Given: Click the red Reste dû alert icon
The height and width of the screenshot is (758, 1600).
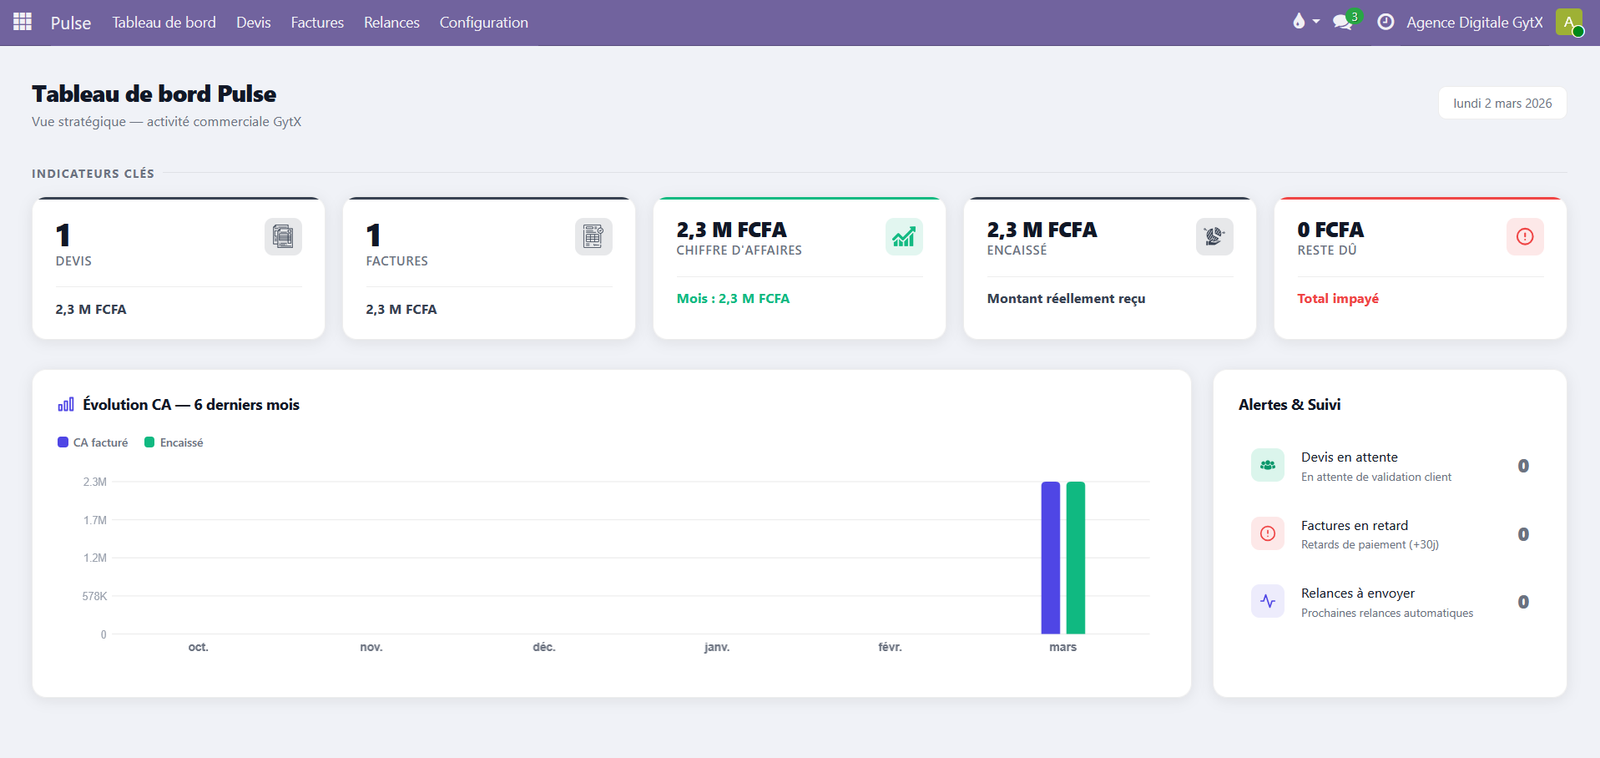Looking at the screenshot, I should 1524,237.
